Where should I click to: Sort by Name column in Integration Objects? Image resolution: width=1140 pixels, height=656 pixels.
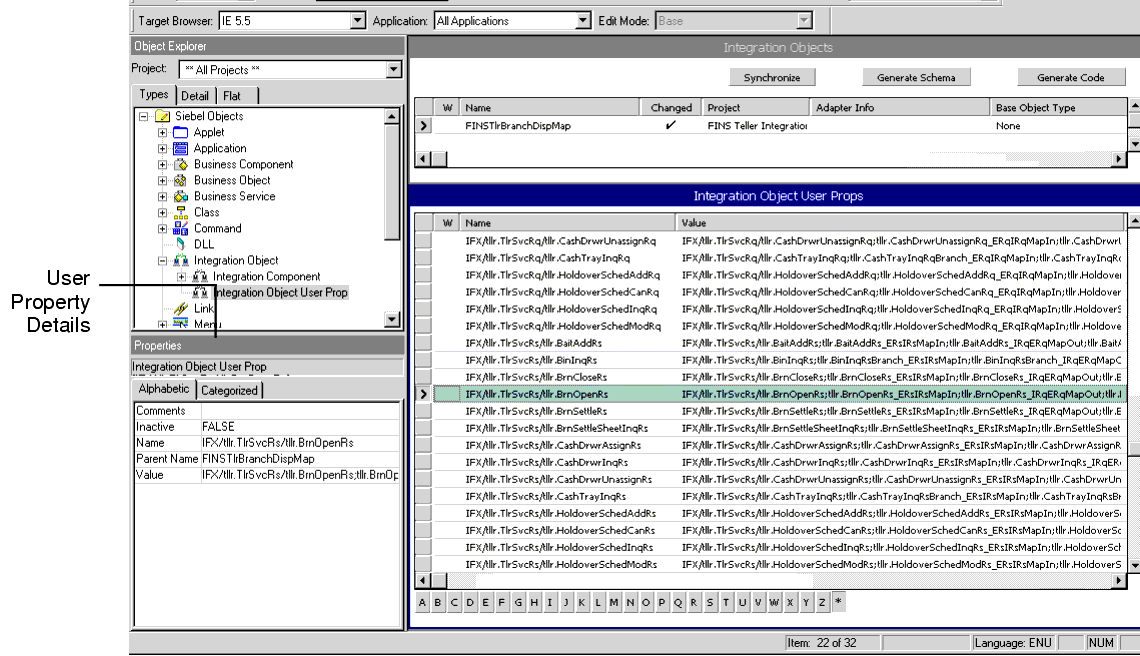pos(550,108)
